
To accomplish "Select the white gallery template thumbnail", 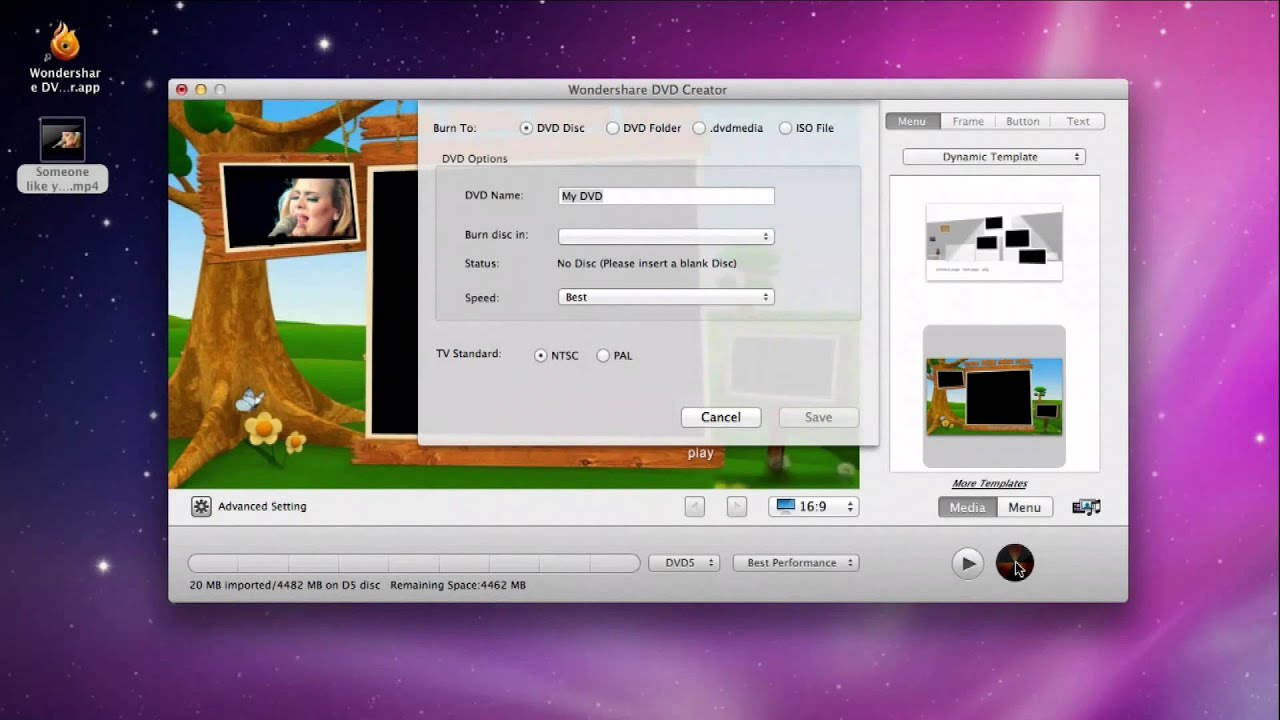I will (994, 242).
